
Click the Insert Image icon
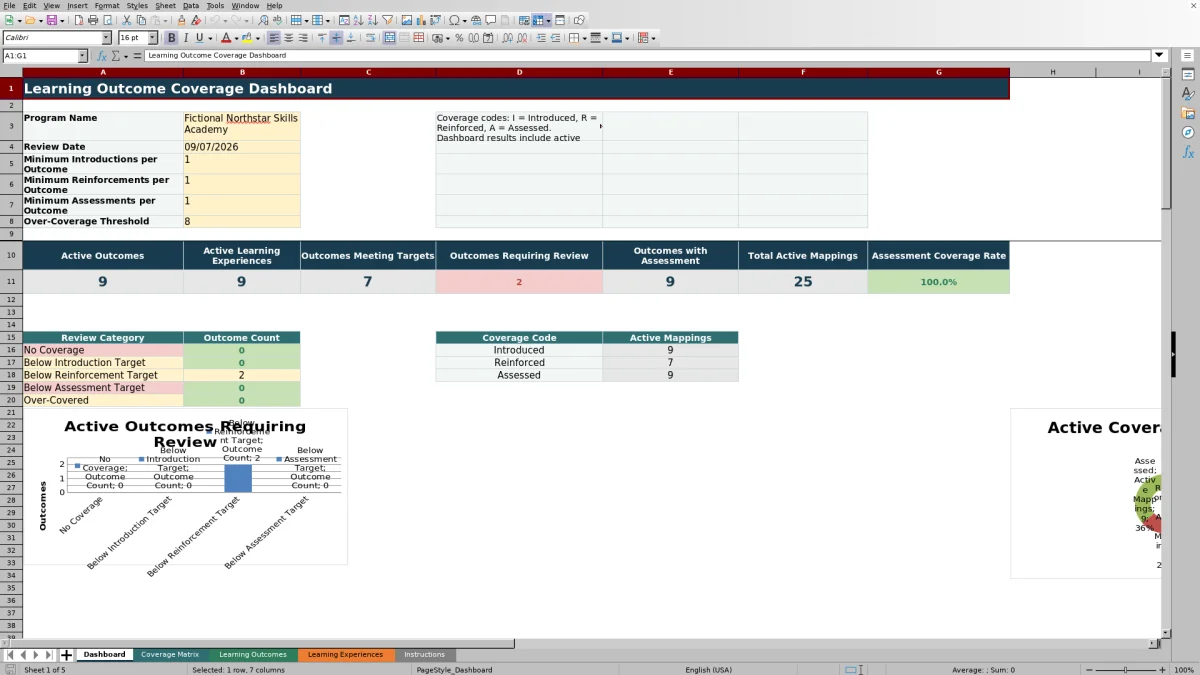[406, 20]
